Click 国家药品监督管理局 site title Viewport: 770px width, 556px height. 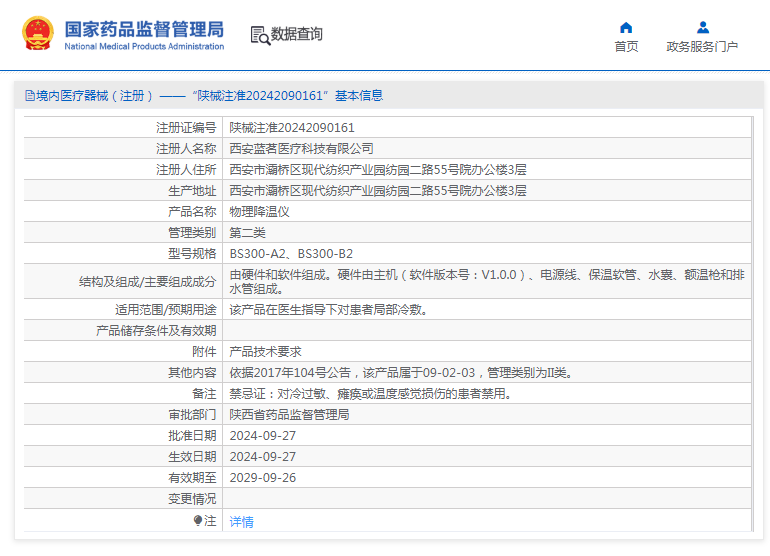144,29
